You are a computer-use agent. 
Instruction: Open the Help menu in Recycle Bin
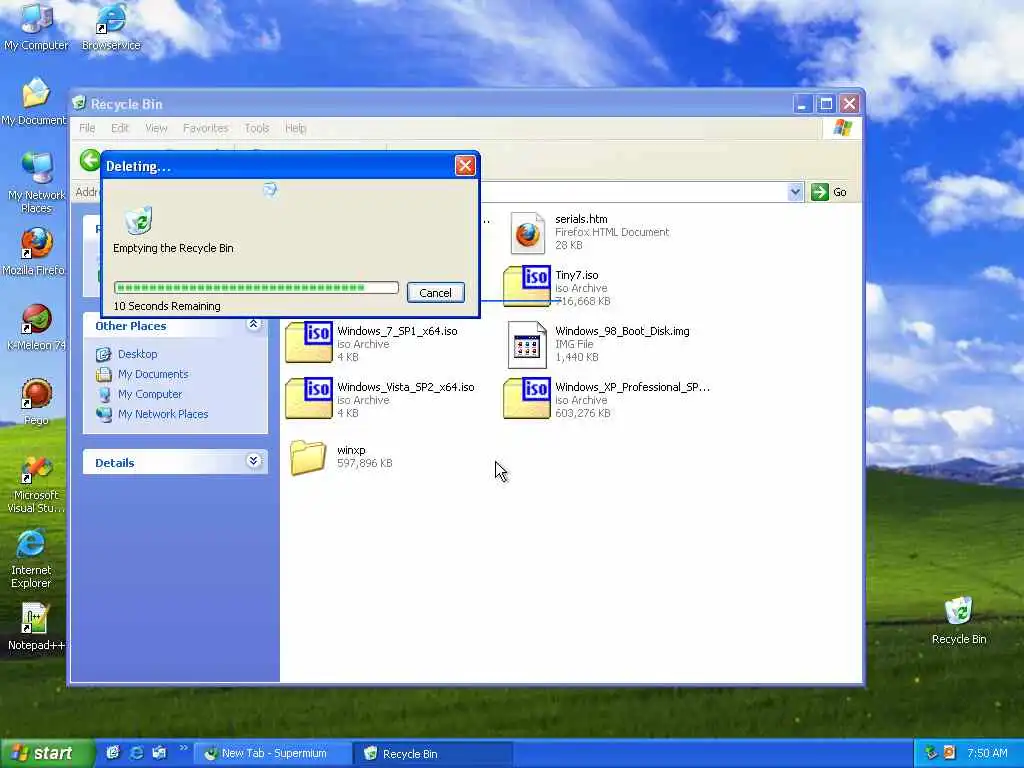pyautogui.click(x=295, y=128)
